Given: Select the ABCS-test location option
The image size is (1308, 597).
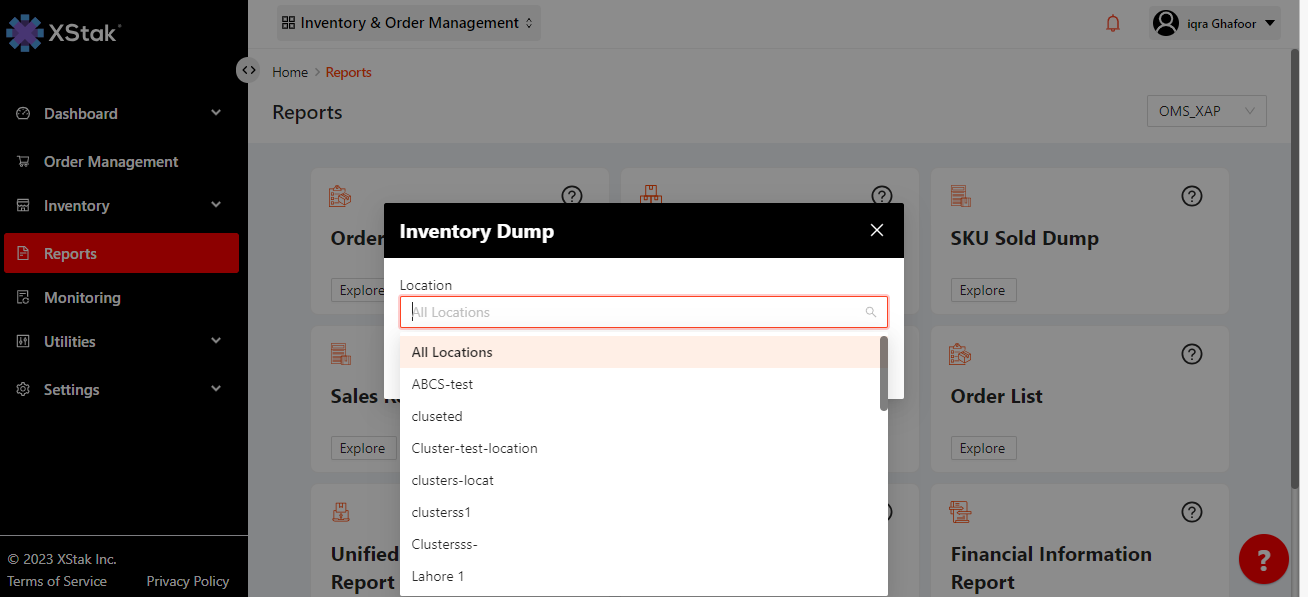Looking at the screenshot, I should 442,384.
